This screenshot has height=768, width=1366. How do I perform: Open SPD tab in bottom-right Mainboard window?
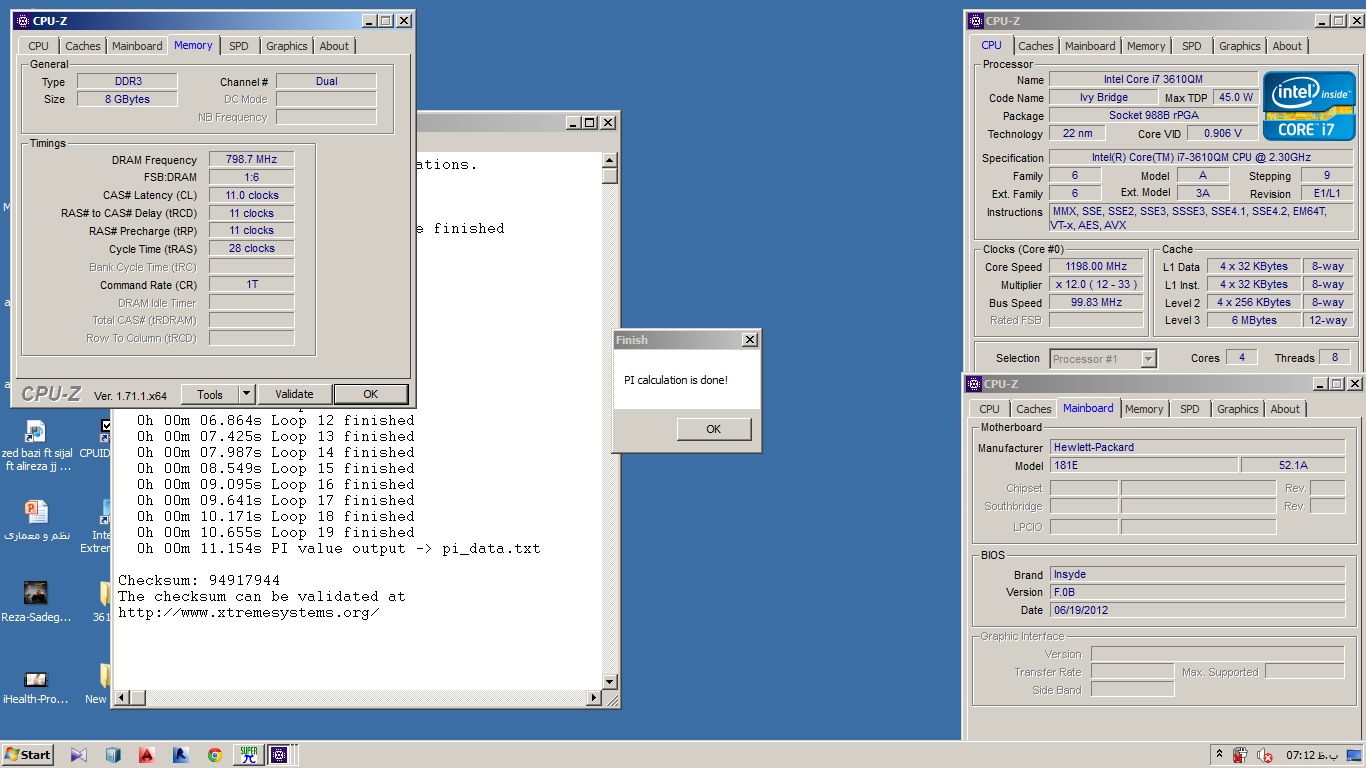(1189, 409)
